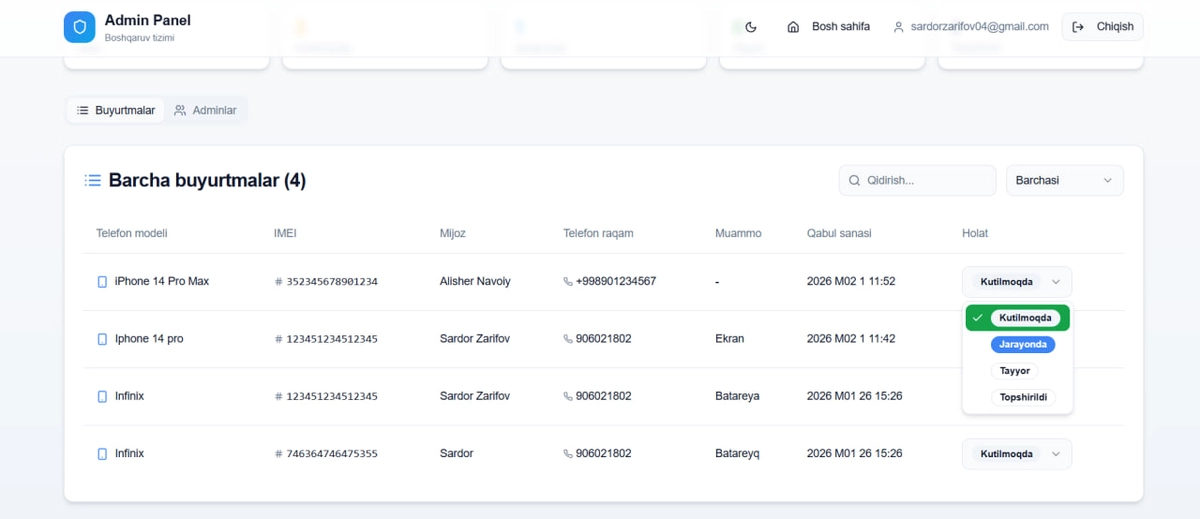Click iPhone 14 Pro Max model name

tap(162, 282)
